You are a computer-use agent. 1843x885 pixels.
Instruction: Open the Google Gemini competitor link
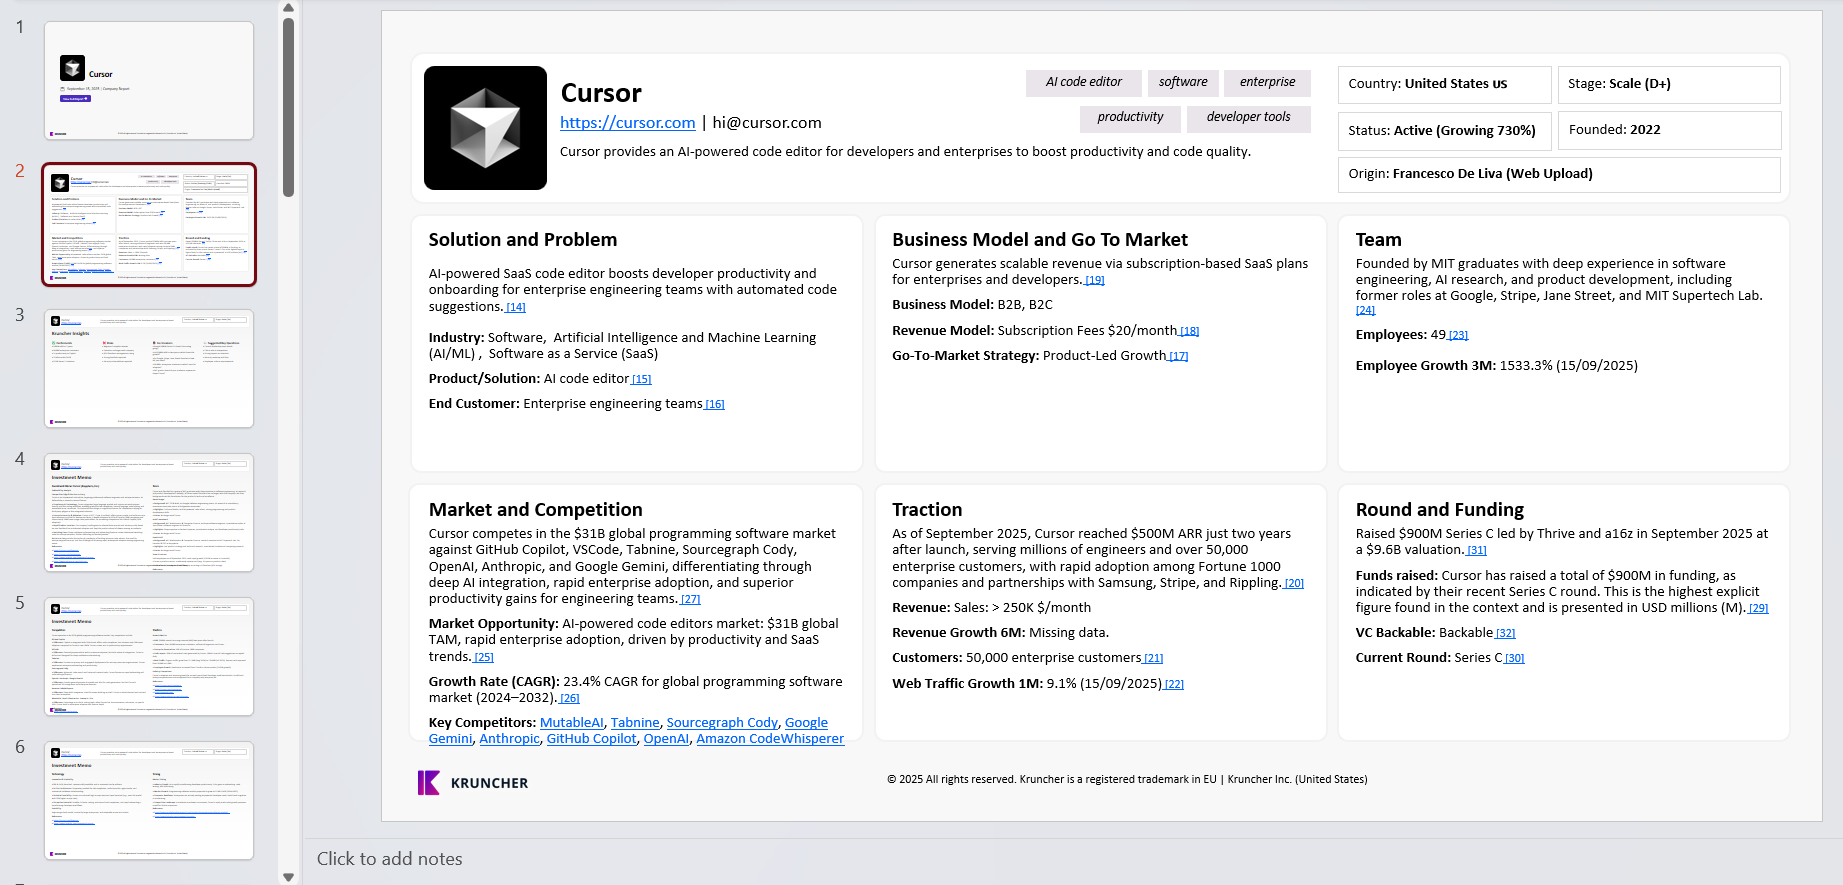click(x=806, y=723)
